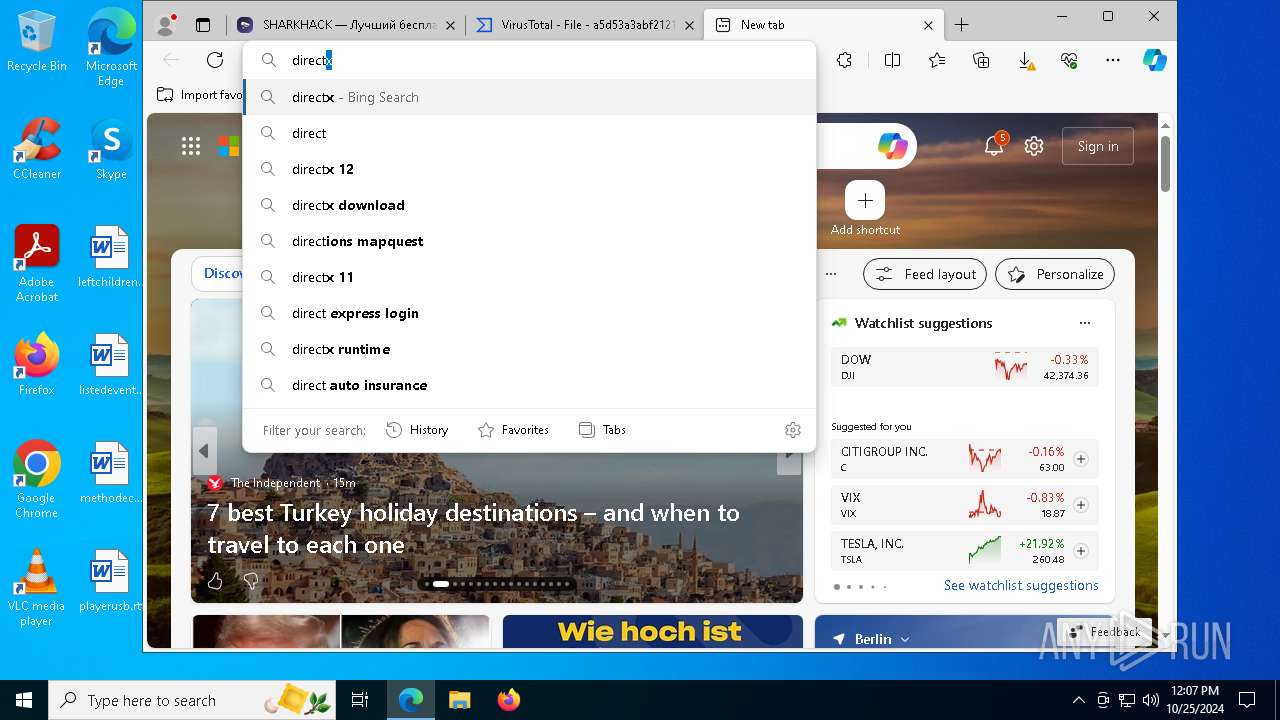Reload the page with the refresh icon
This screenshot has width=1280, height=720.
tap(215, 60)
